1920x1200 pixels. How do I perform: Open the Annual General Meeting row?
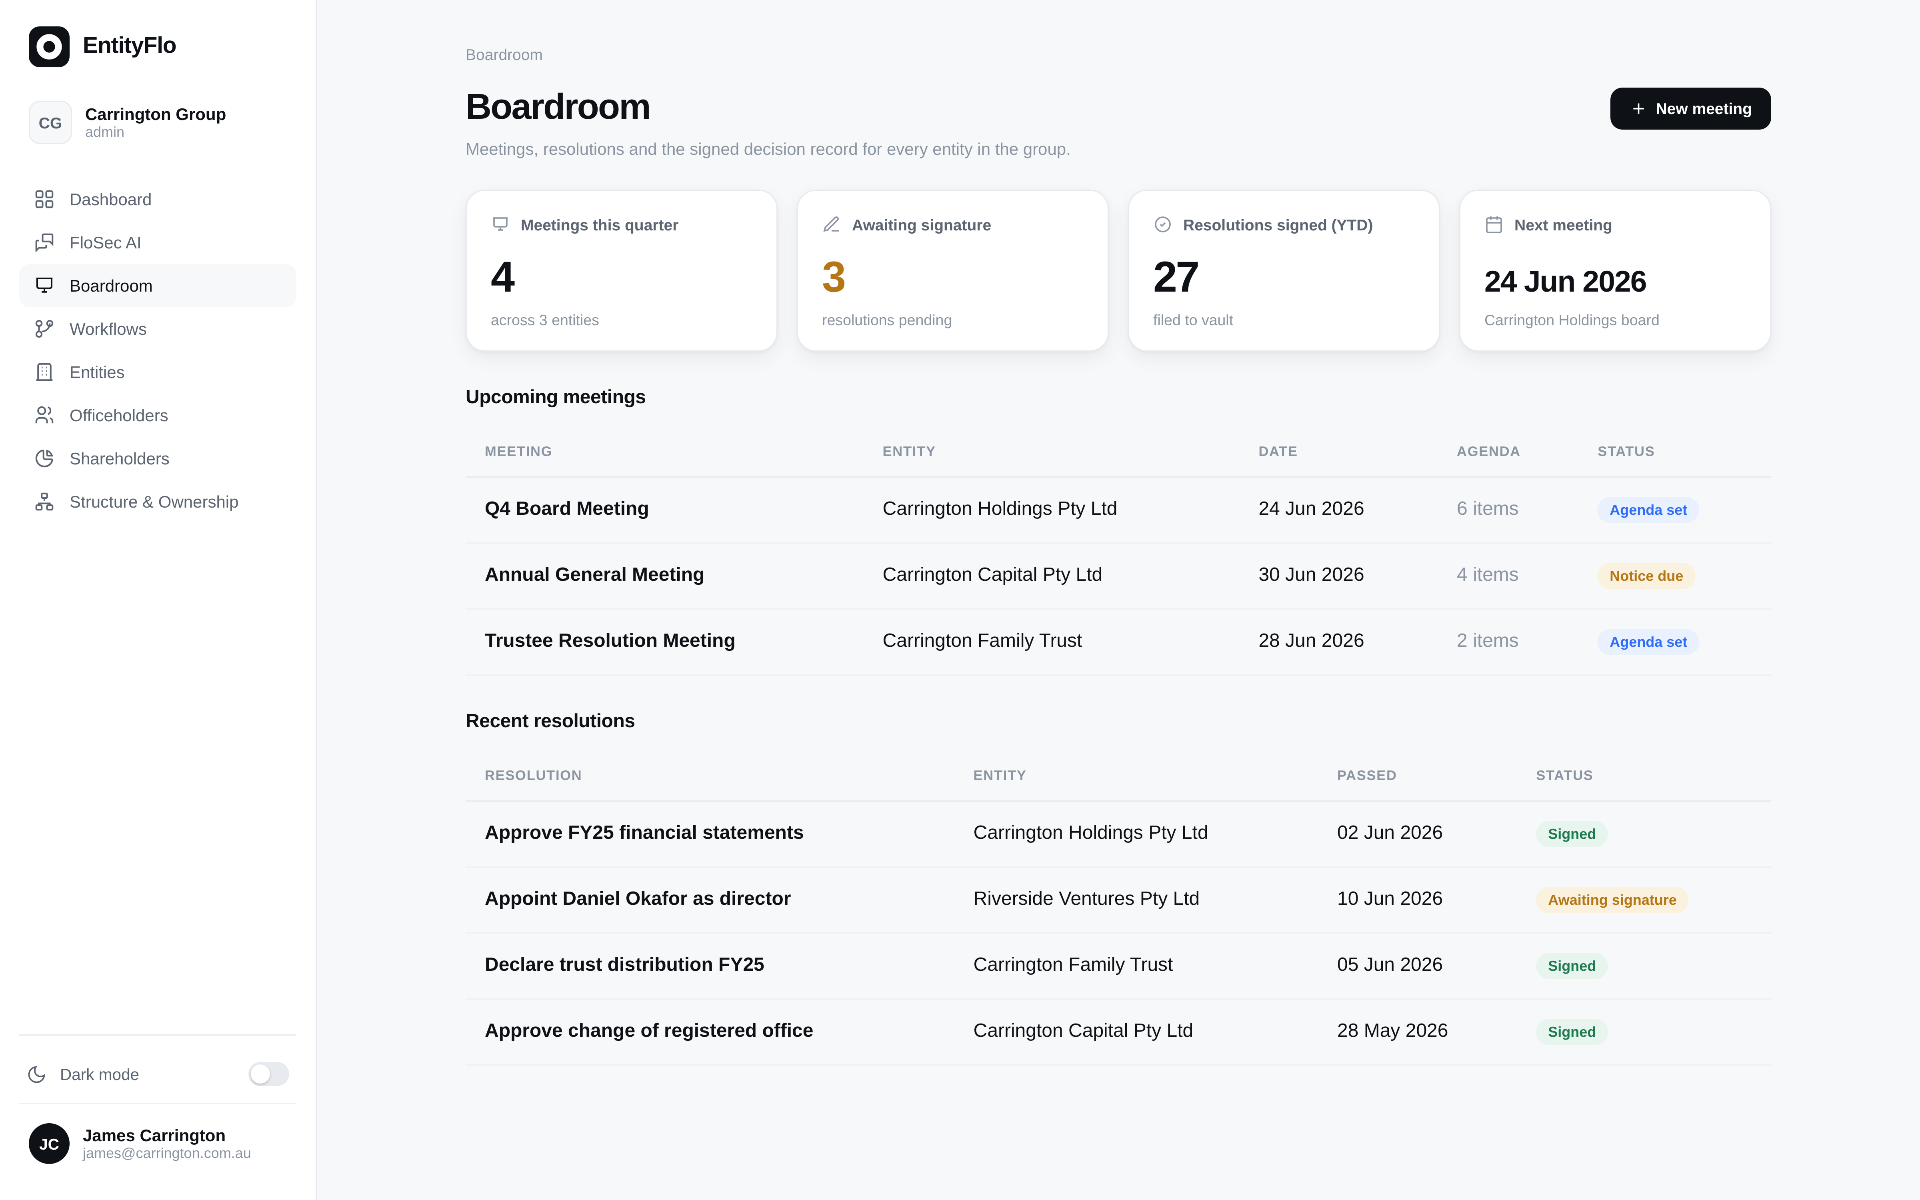[x=1118, y=575]
